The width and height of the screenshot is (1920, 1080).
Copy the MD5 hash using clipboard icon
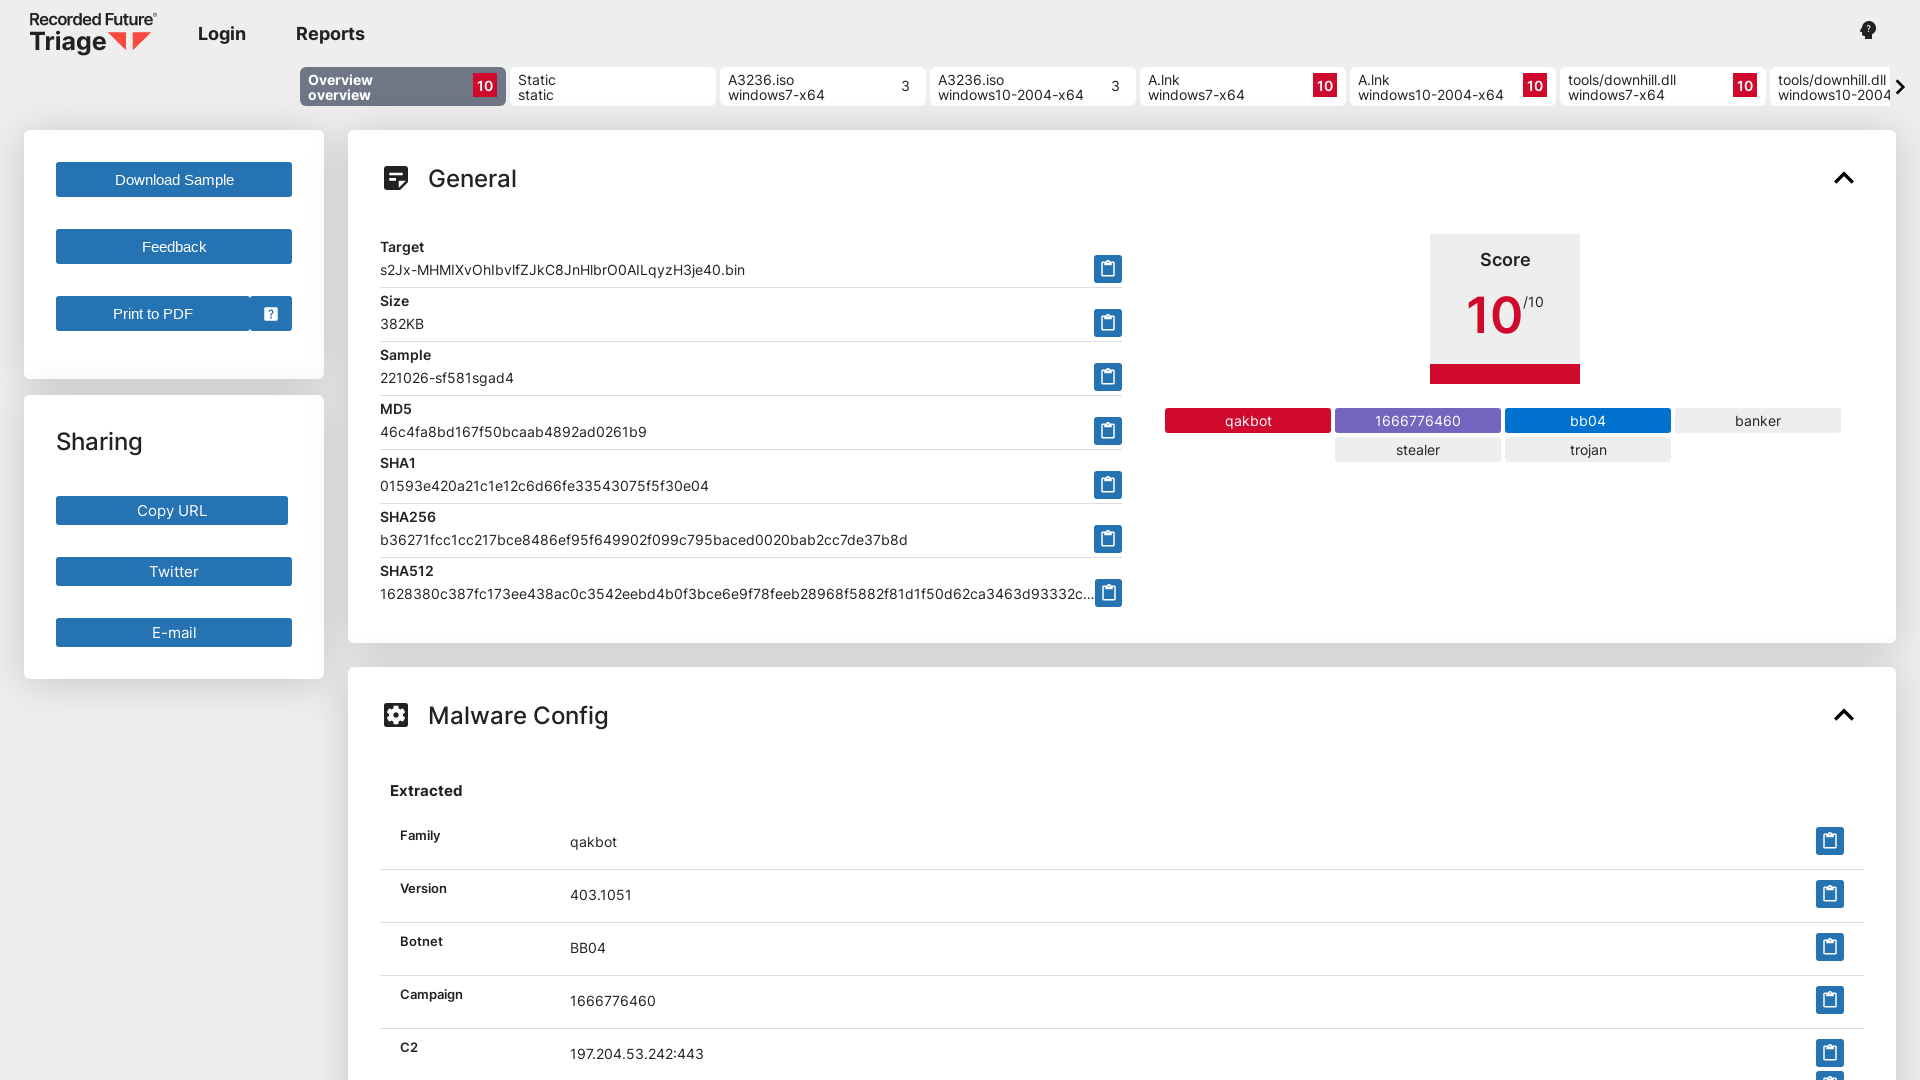point(1107,431)
